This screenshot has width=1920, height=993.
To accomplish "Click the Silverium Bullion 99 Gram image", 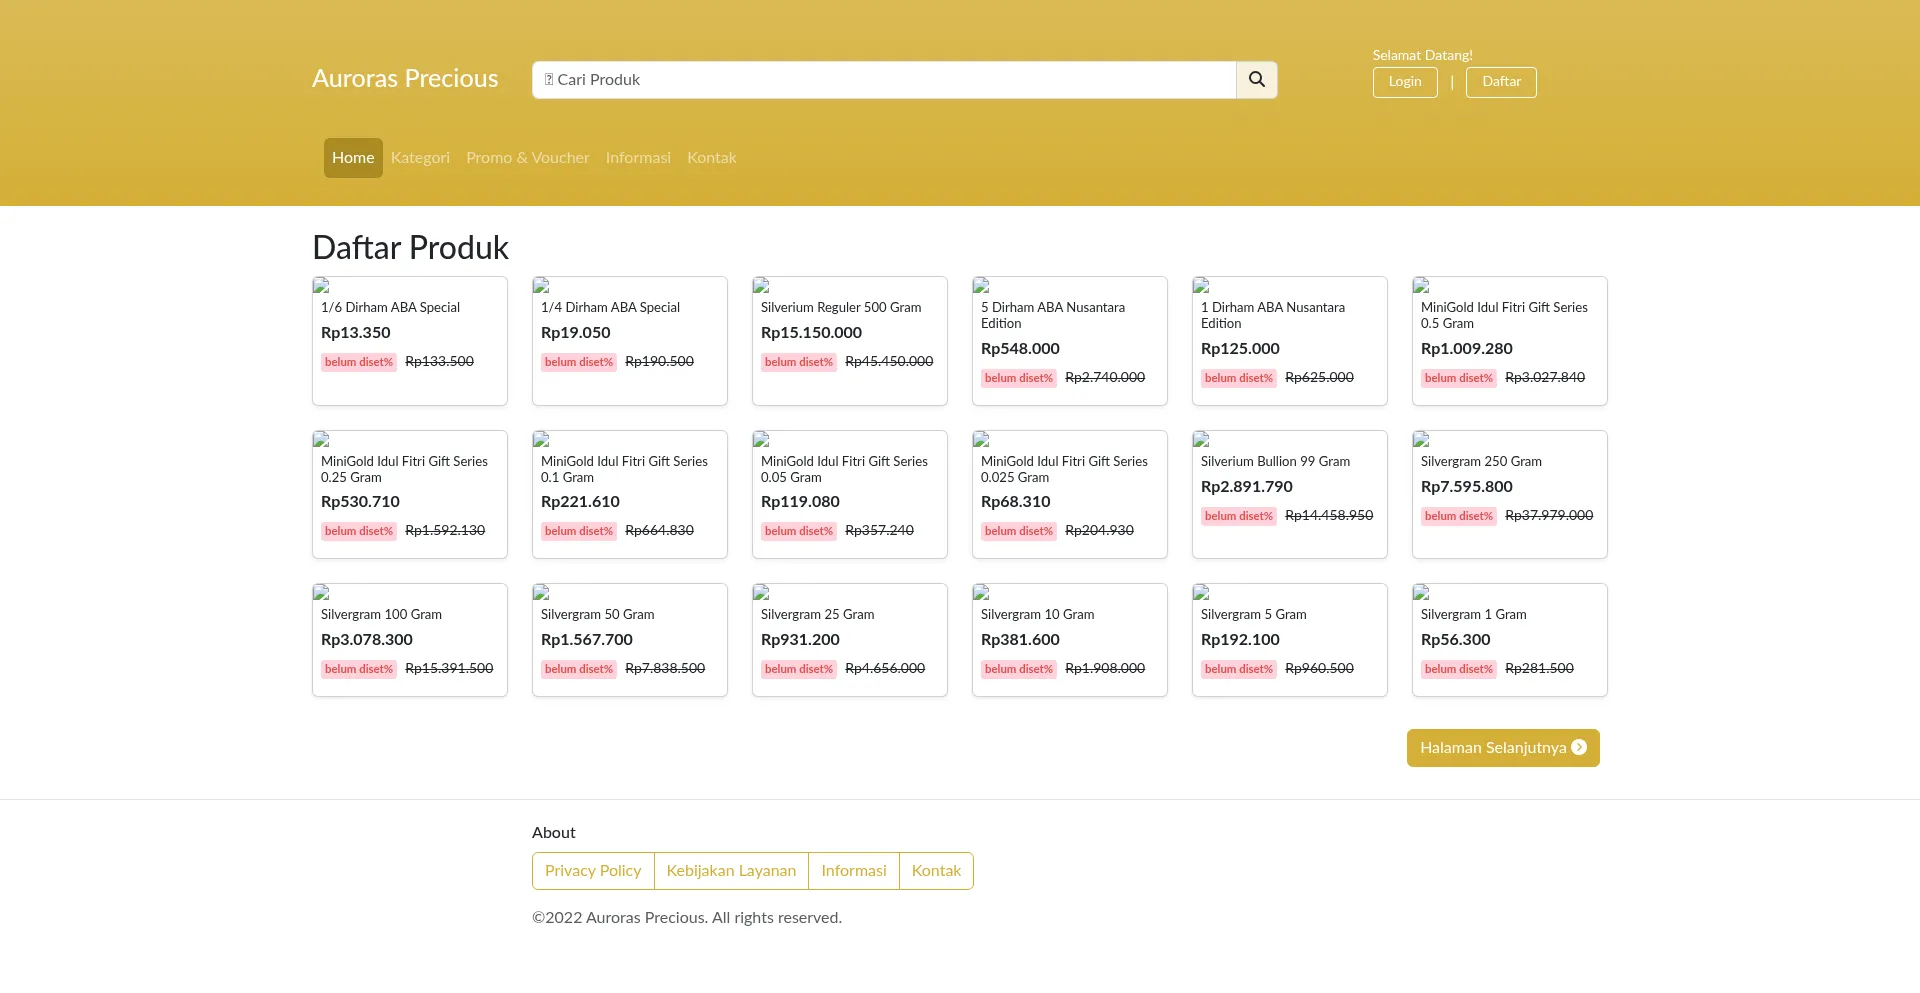I will [x=1201, y=440].
